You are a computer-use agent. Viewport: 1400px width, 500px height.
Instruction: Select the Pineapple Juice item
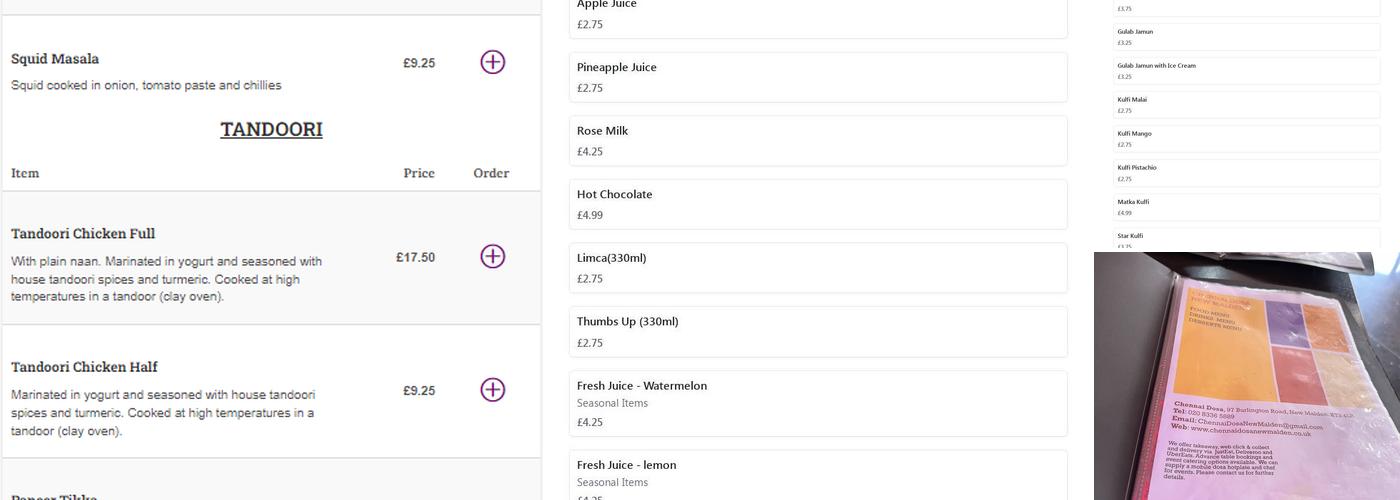click(817, 77)
